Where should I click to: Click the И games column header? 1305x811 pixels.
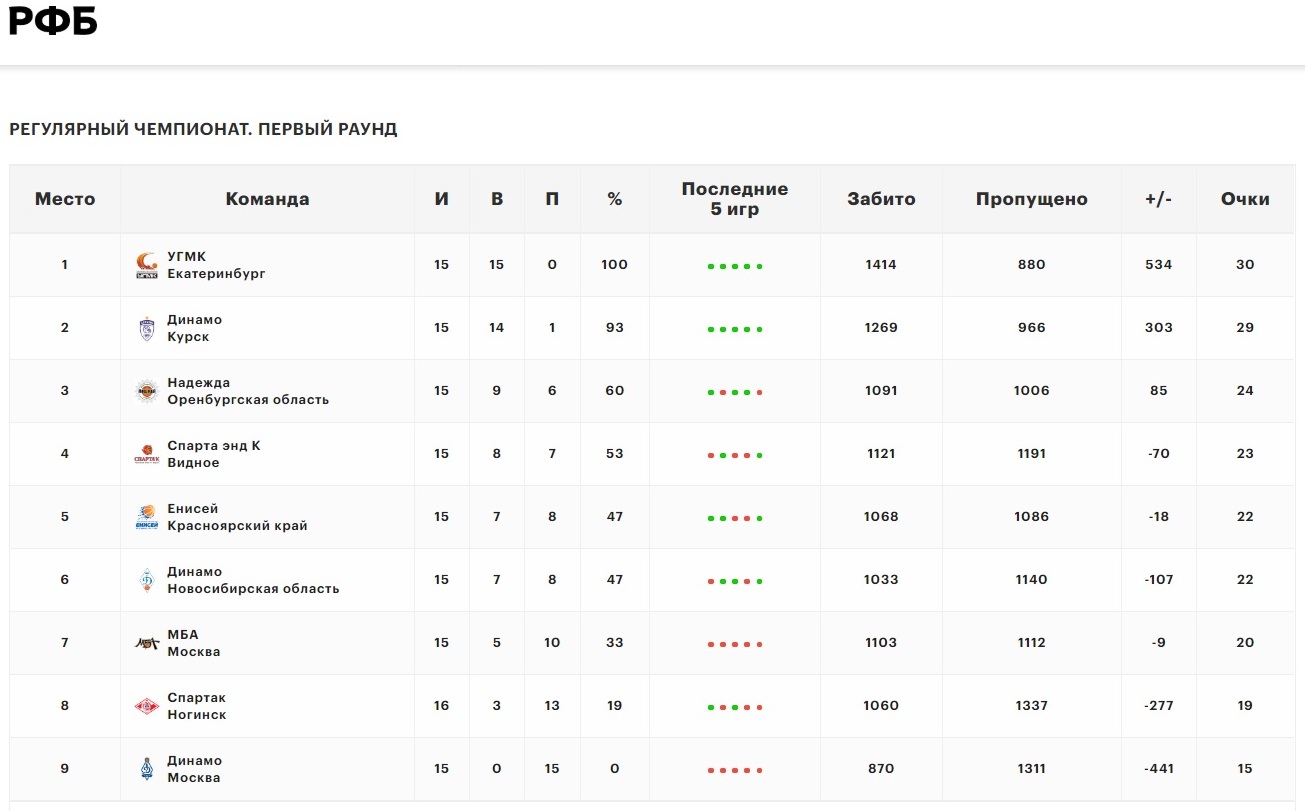[x=442, y=199]
